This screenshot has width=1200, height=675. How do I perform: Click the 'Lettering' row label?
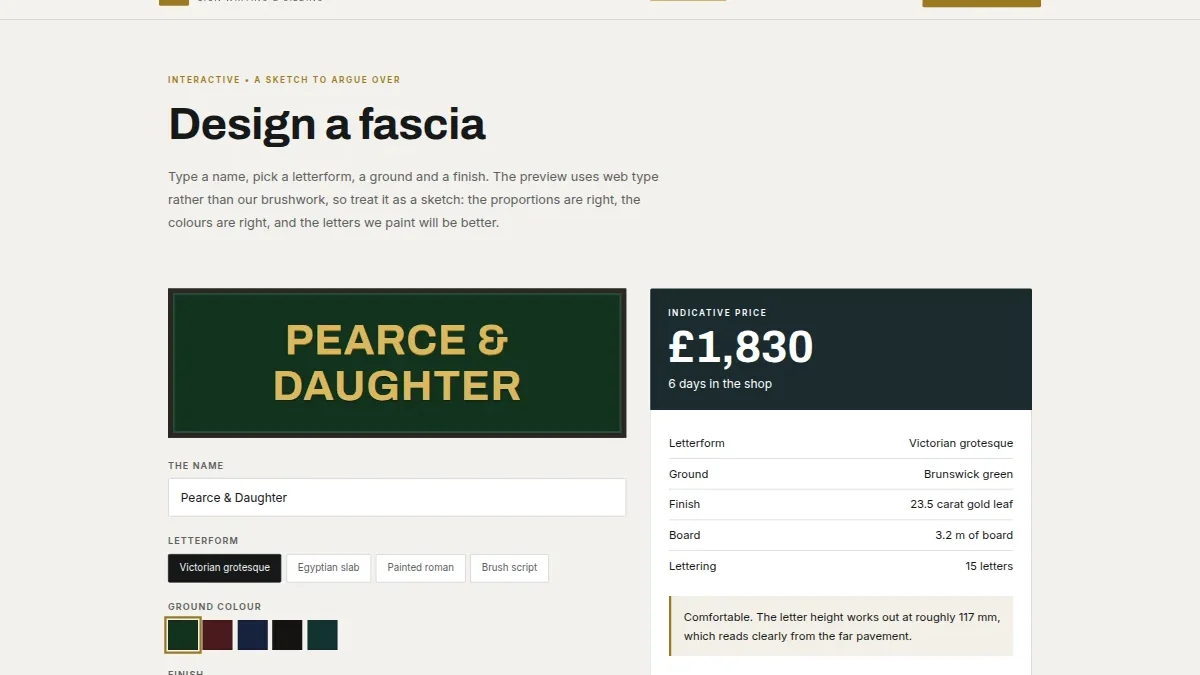click(693, 566)
